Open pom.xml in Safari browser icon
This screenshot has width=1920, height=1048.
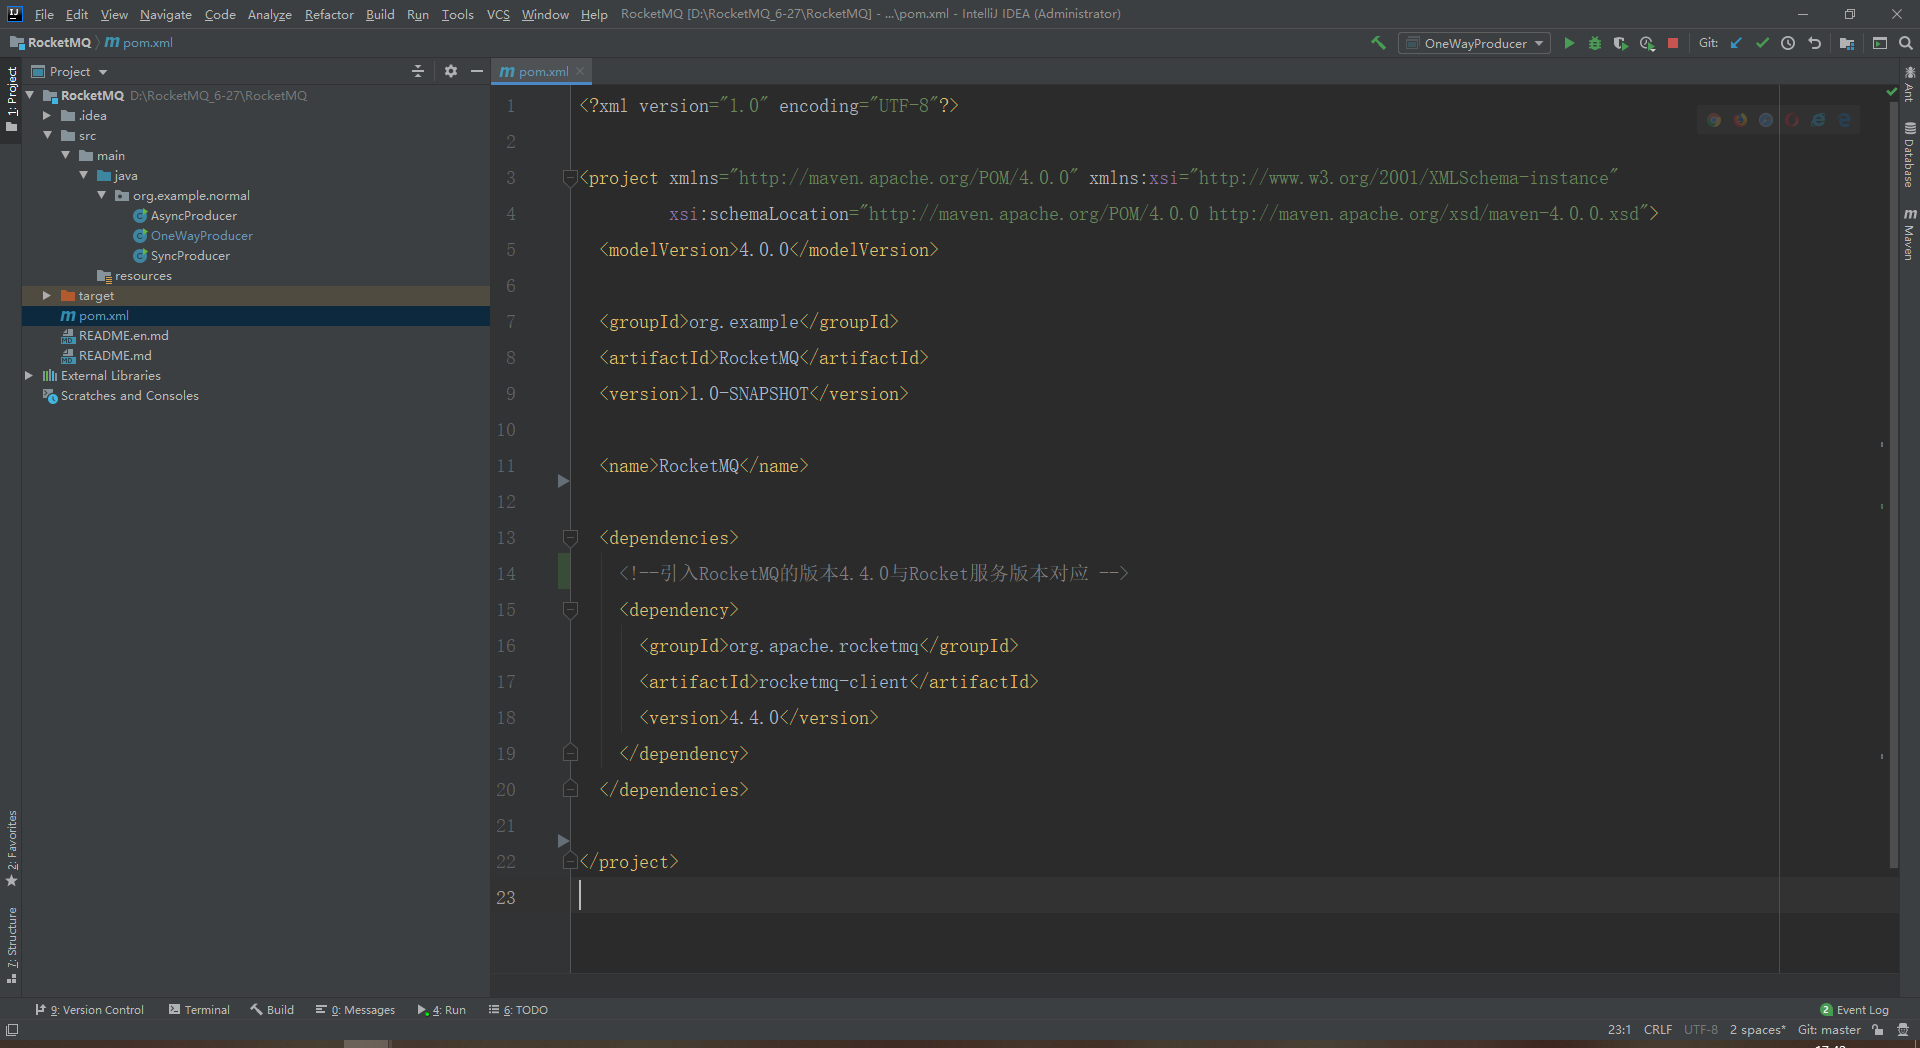point(1766,120)
